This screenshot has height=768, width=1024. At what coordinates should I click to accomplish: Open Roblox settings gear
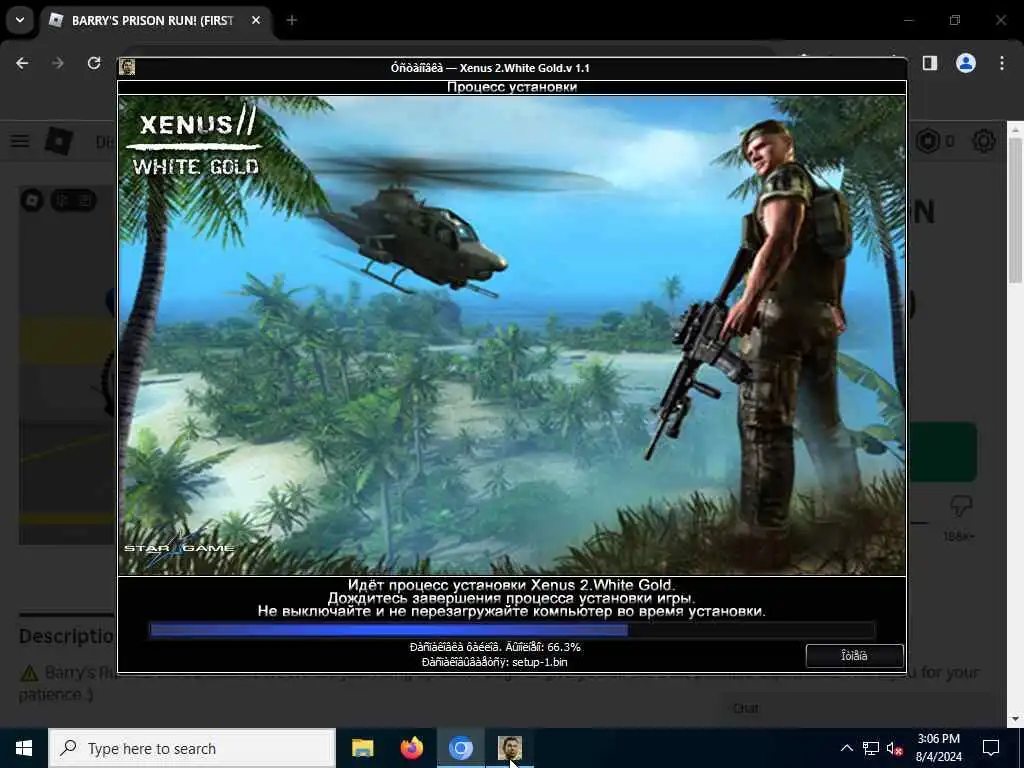click(x=984, y=141)
